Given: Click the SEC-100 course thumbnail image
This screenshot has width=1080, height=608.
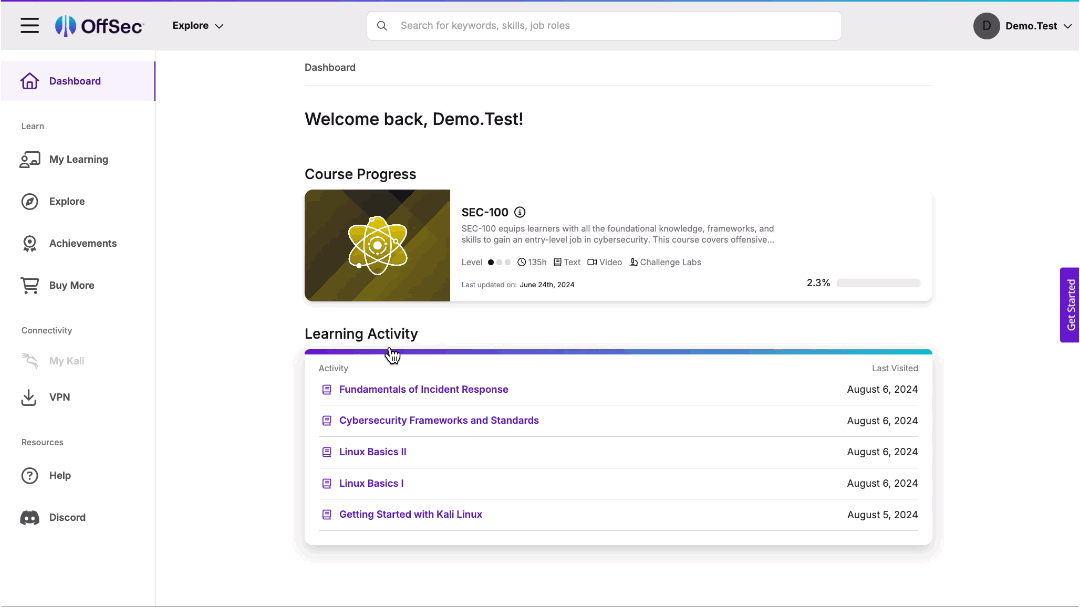Looking at the screenshot, I should tap(377, 245).
